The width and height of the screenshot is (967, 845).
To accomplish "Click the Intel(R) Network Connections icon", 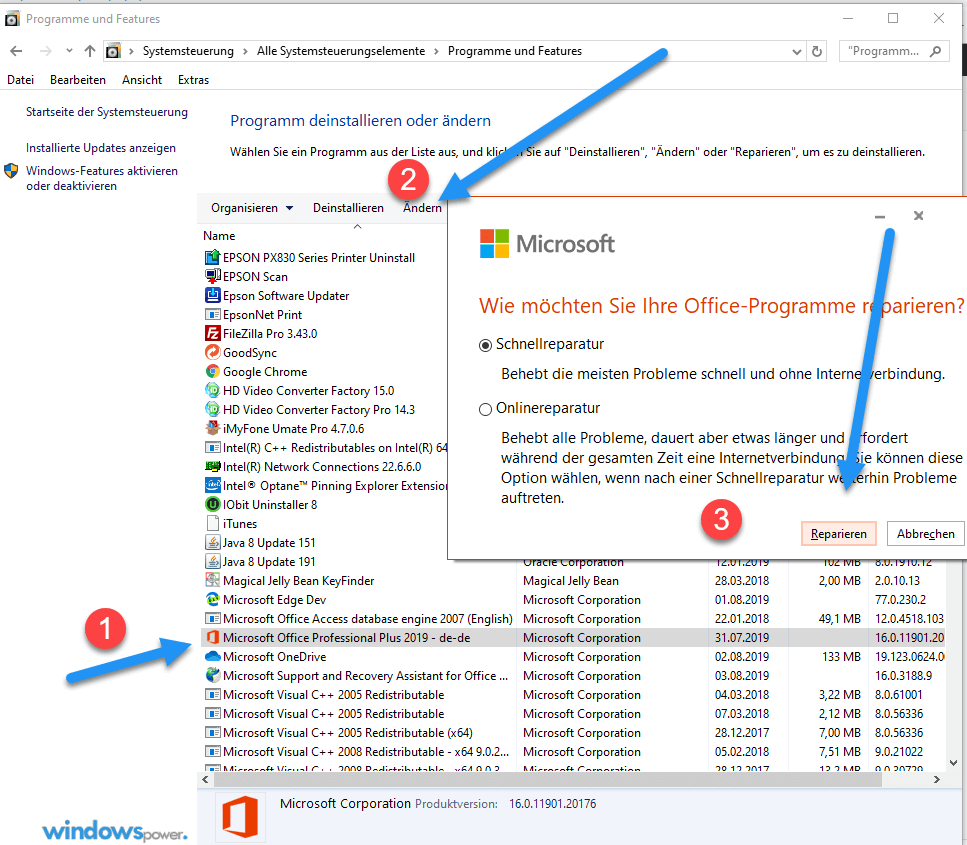I will tap(212, 466).
